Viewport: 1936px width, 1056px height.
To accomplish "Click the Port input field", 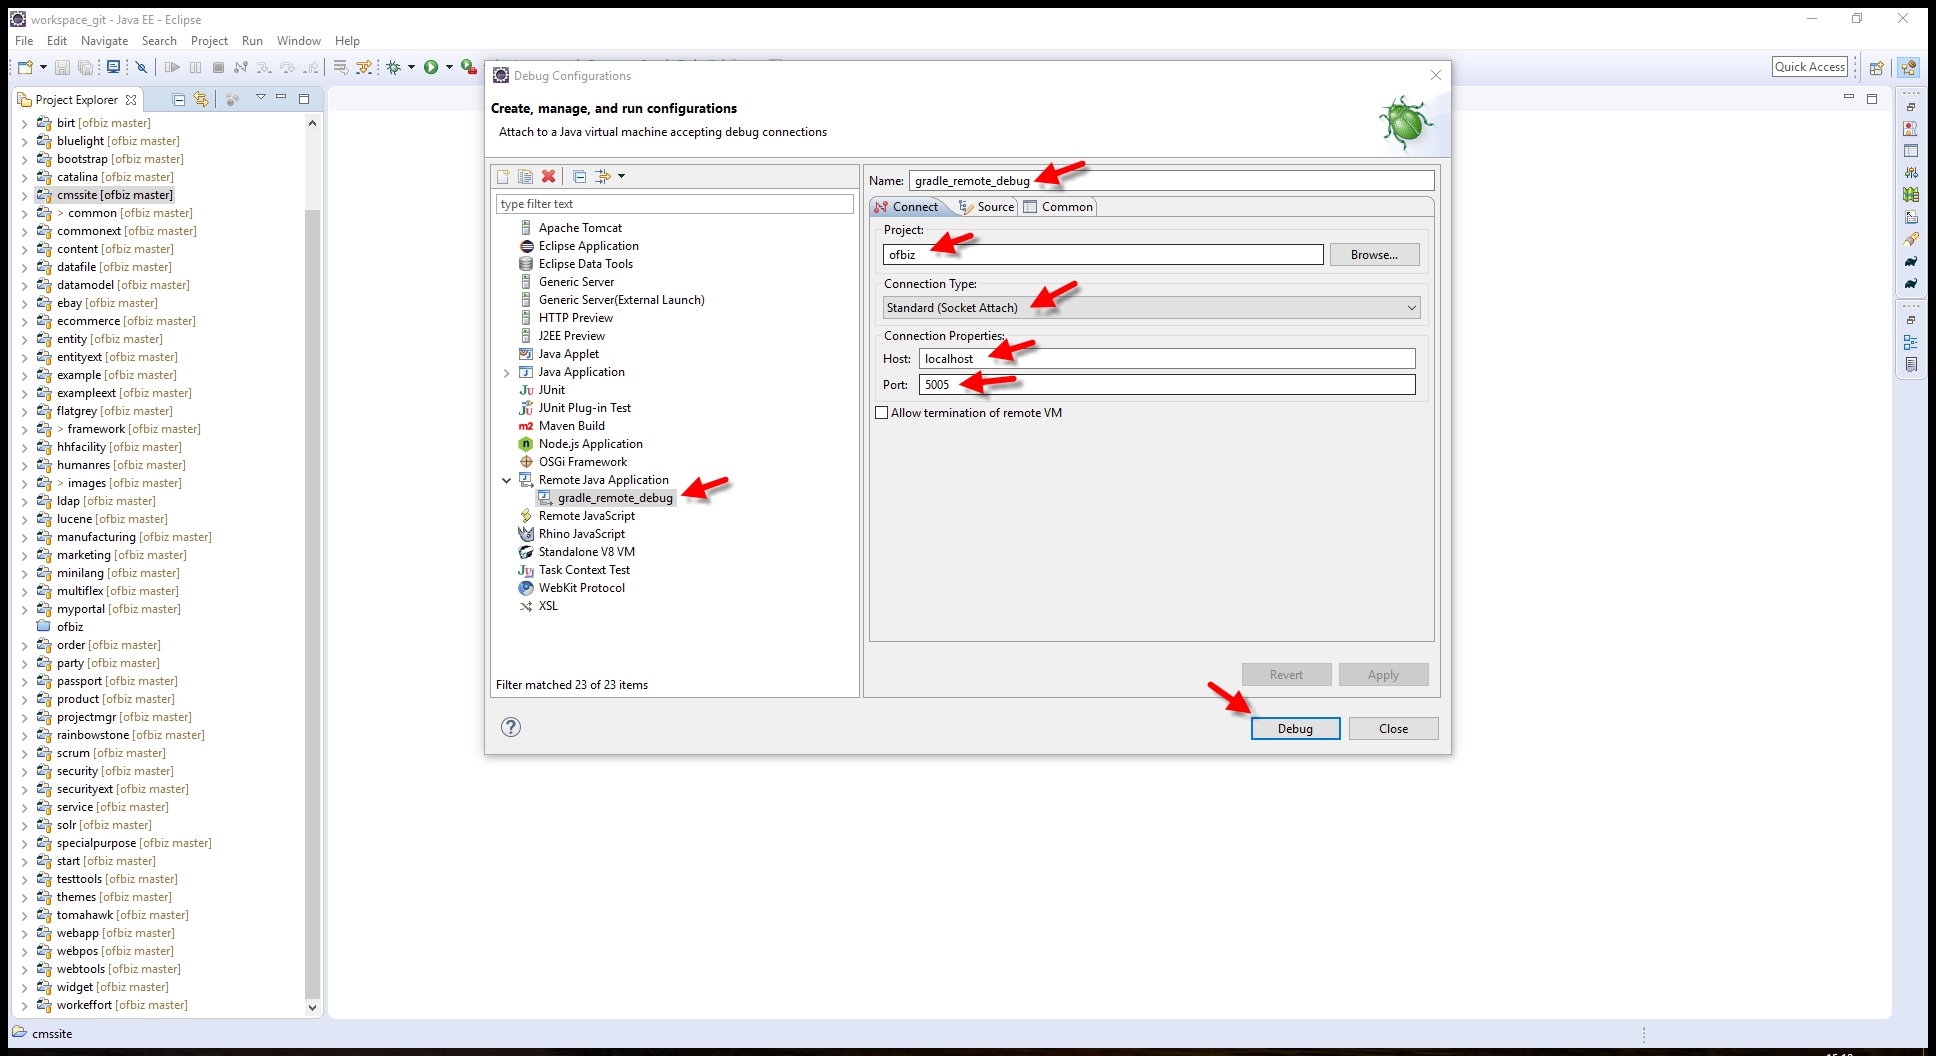I will (x=1167, y=385).
